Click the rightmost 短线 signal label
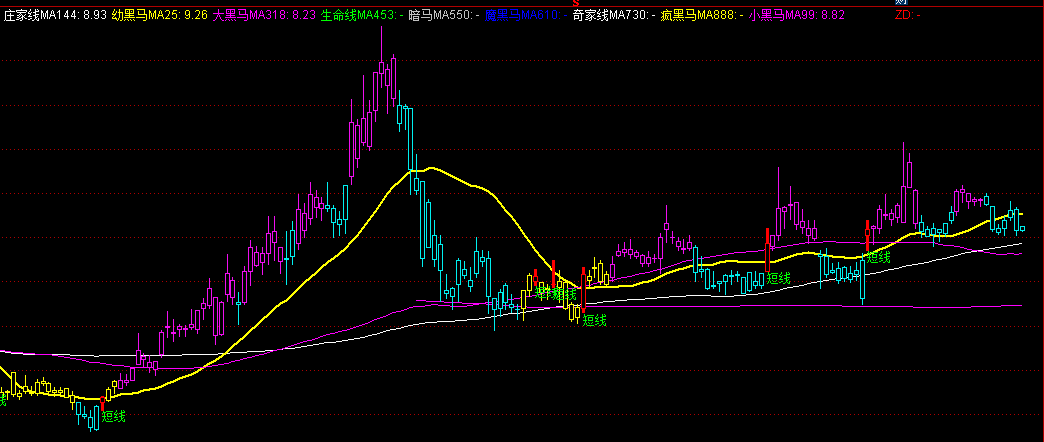 coord(878,257)
